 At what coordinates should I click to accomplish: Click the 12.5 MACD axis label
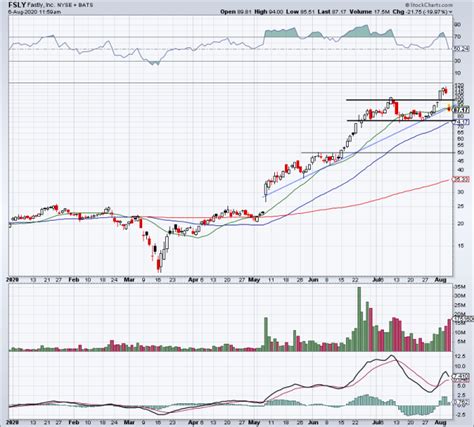459,356
